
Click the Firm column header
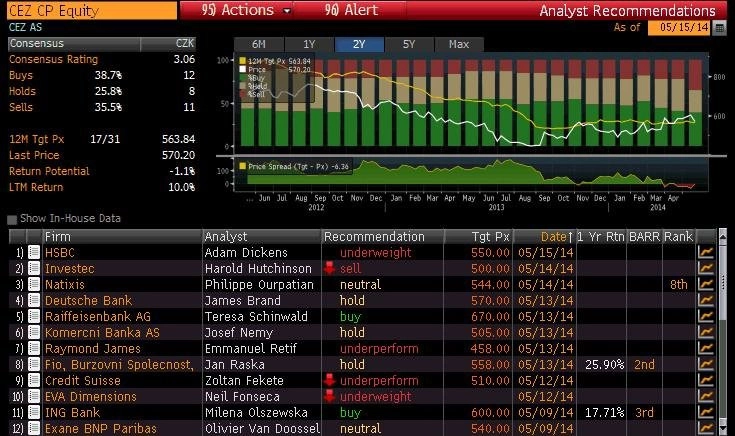(x=122, y=237)
